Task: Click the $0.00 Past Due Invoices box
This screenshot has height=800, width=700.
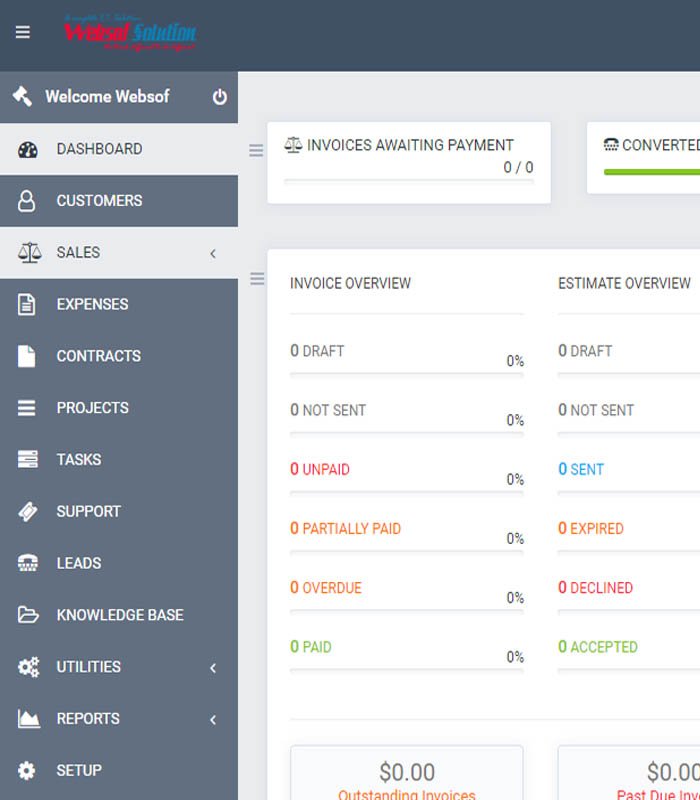Action: point(629,772)
